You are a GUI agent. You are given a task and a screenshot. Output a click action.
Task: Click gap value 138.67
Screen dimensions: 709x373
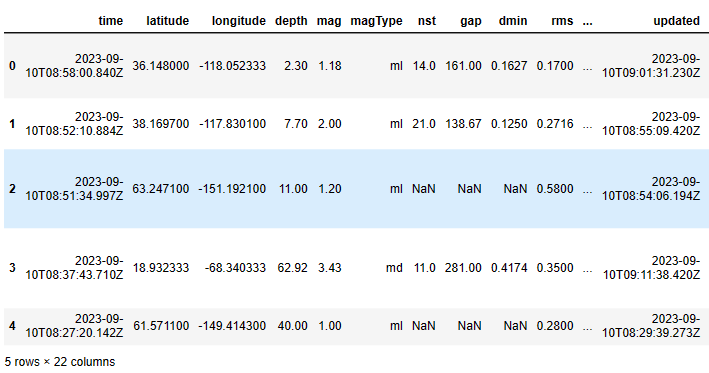[463, 124]
